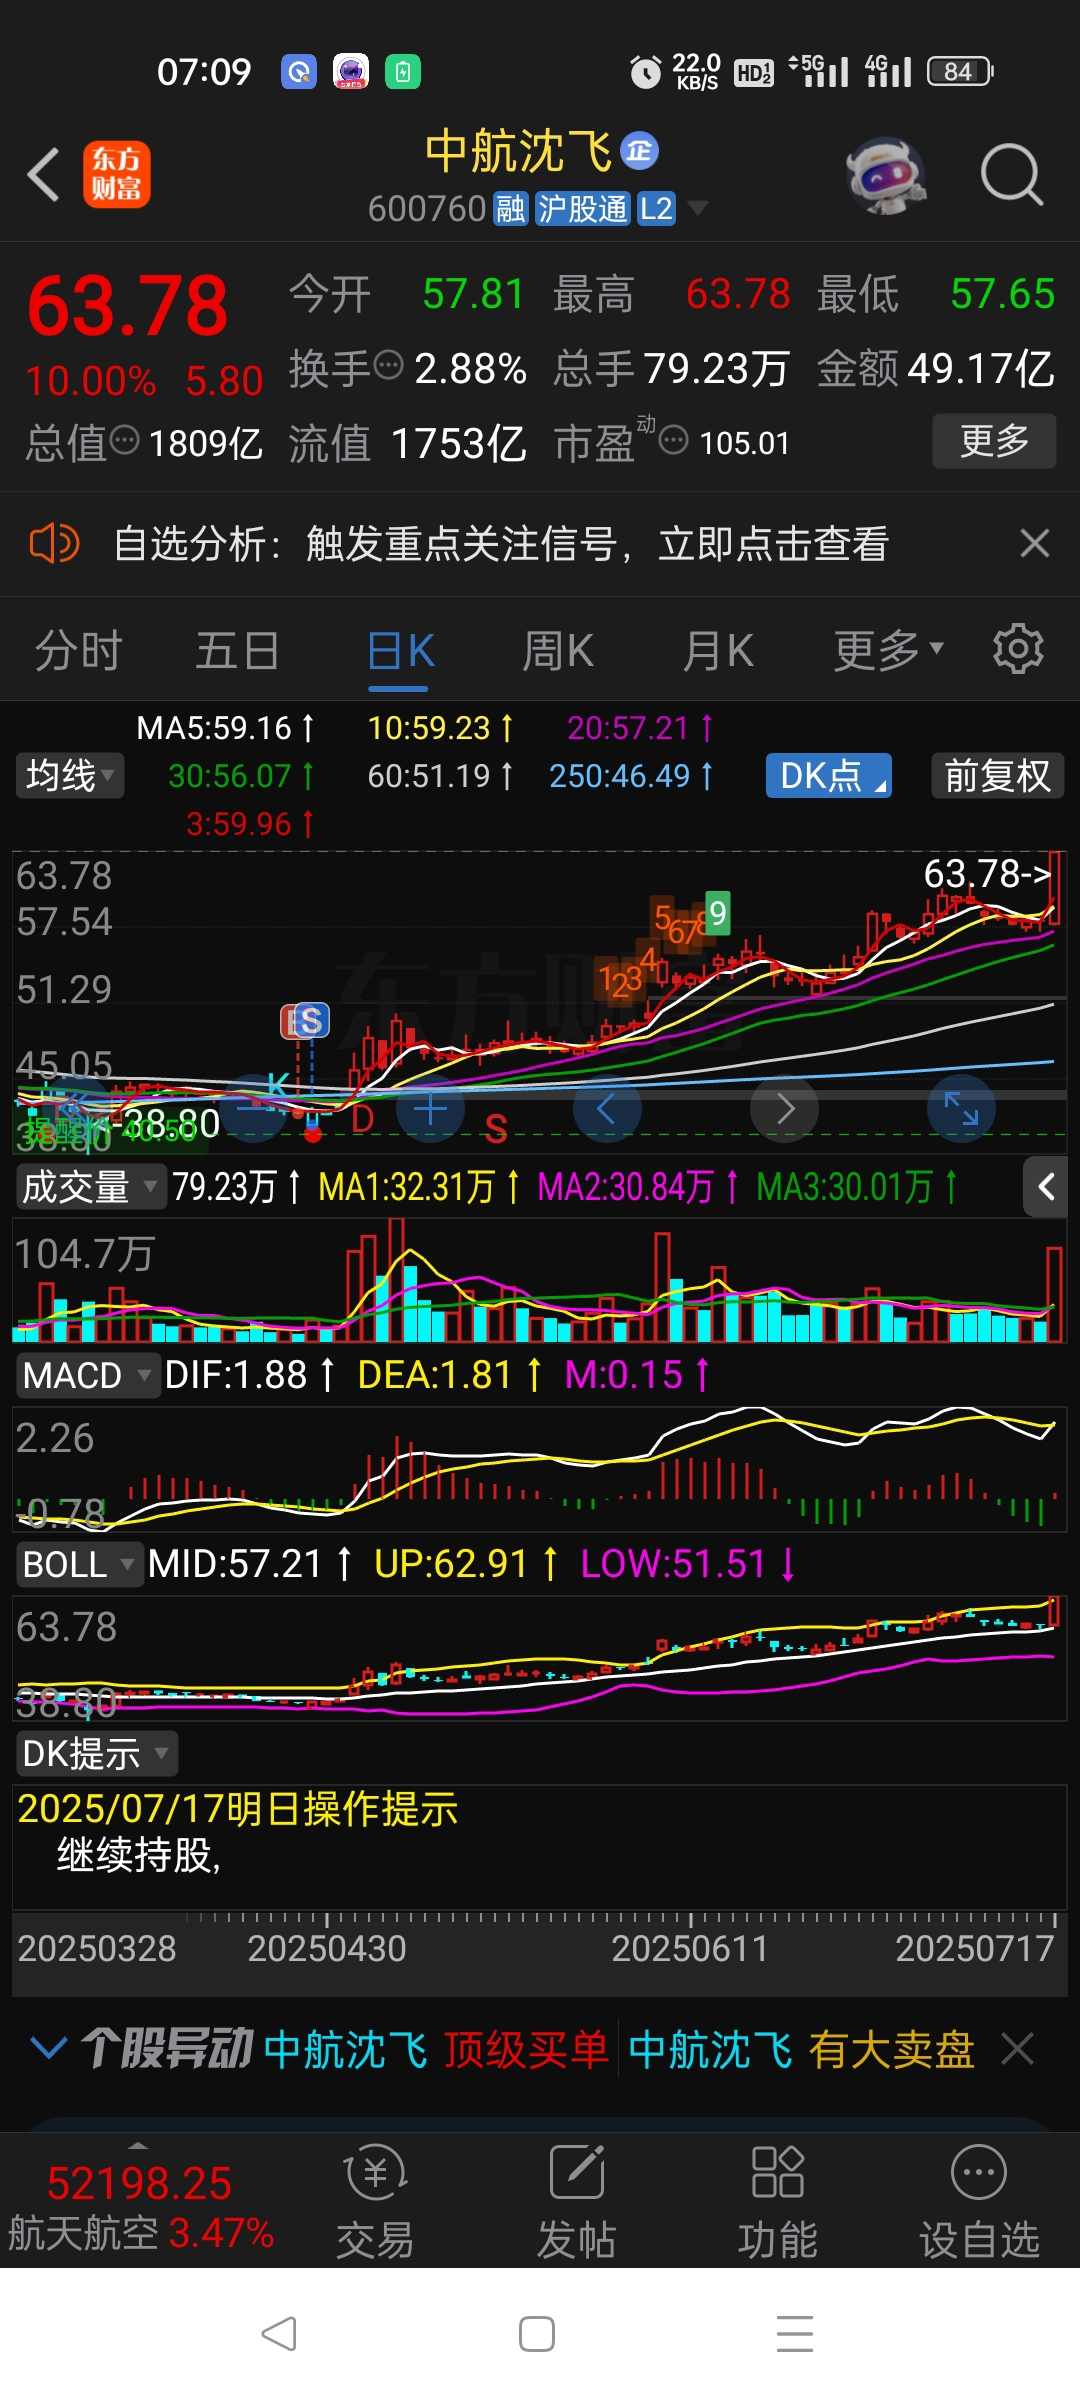The image size is (1080, 2400).
Task: Open 航天航空 sector index 52198.25
Action: [140, 2206]
